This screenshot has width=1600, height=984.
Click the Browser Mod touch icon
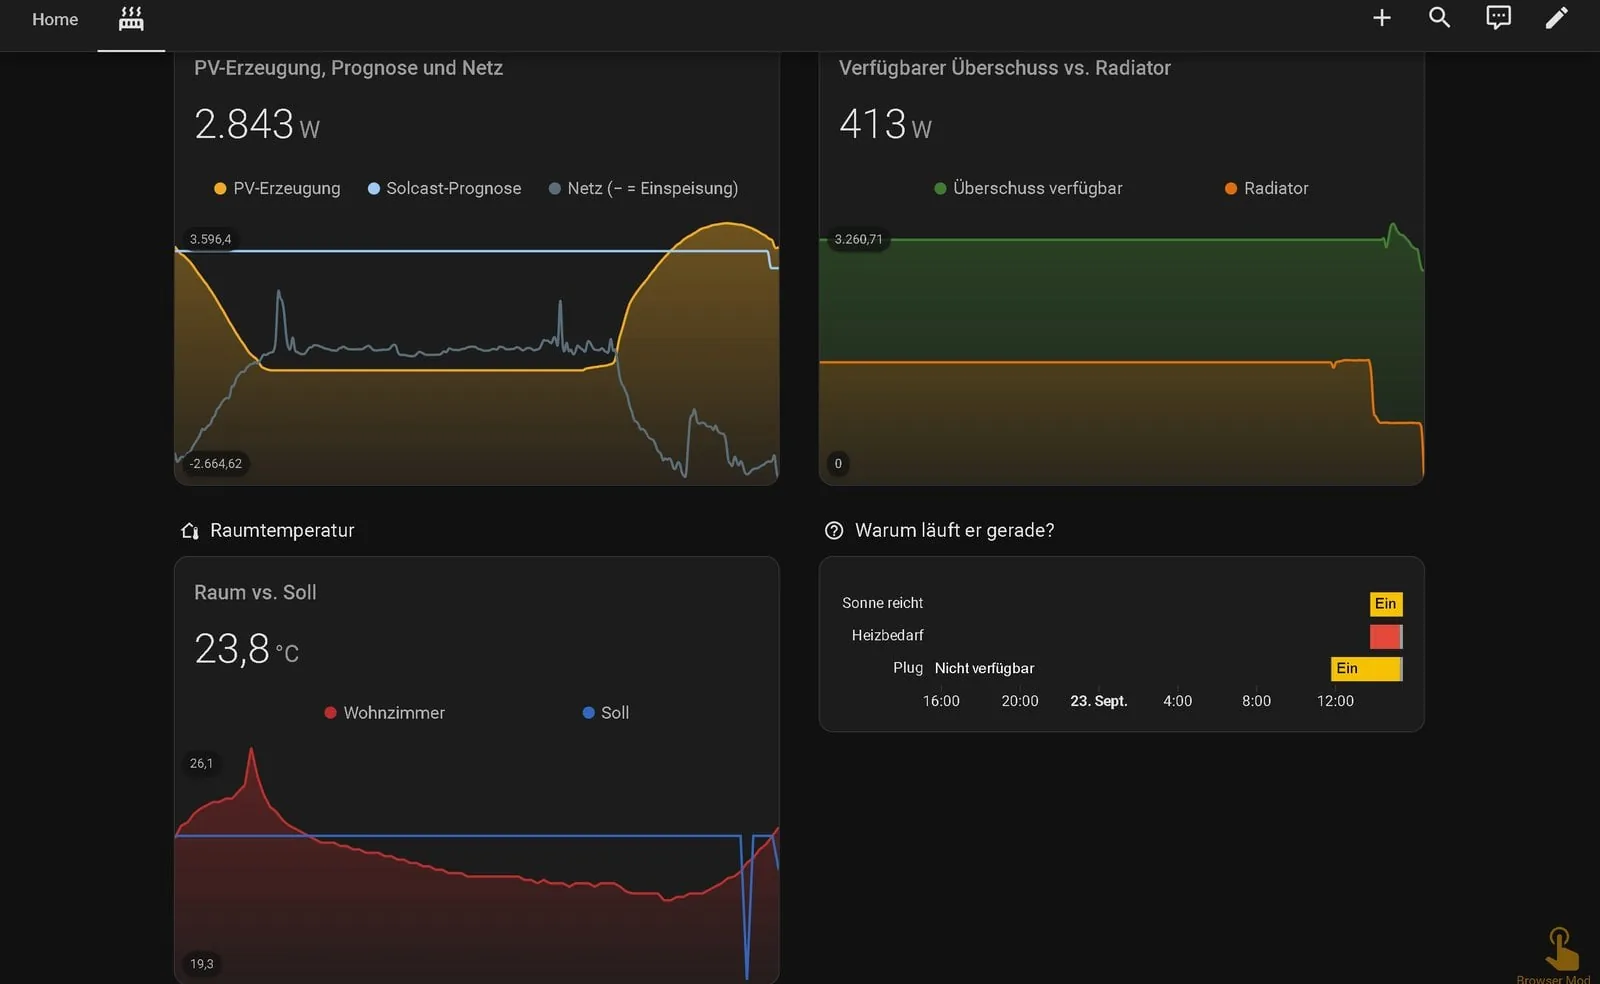[1559, 950]
